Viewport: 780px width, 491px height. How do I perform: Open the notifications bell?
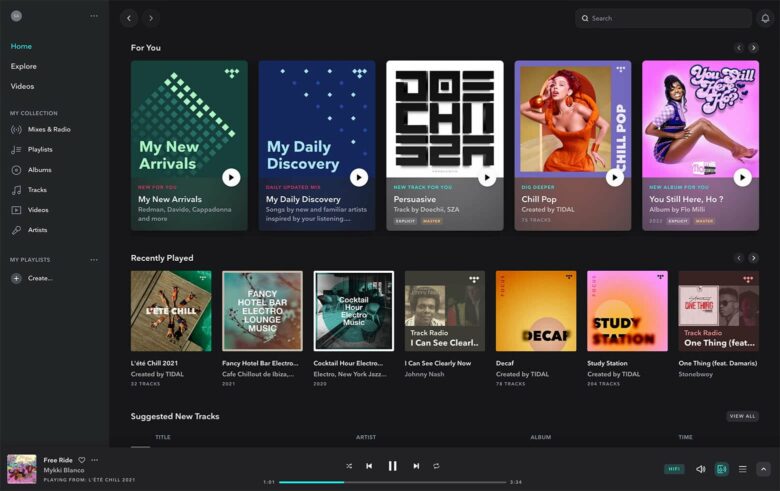coord(765,18)
